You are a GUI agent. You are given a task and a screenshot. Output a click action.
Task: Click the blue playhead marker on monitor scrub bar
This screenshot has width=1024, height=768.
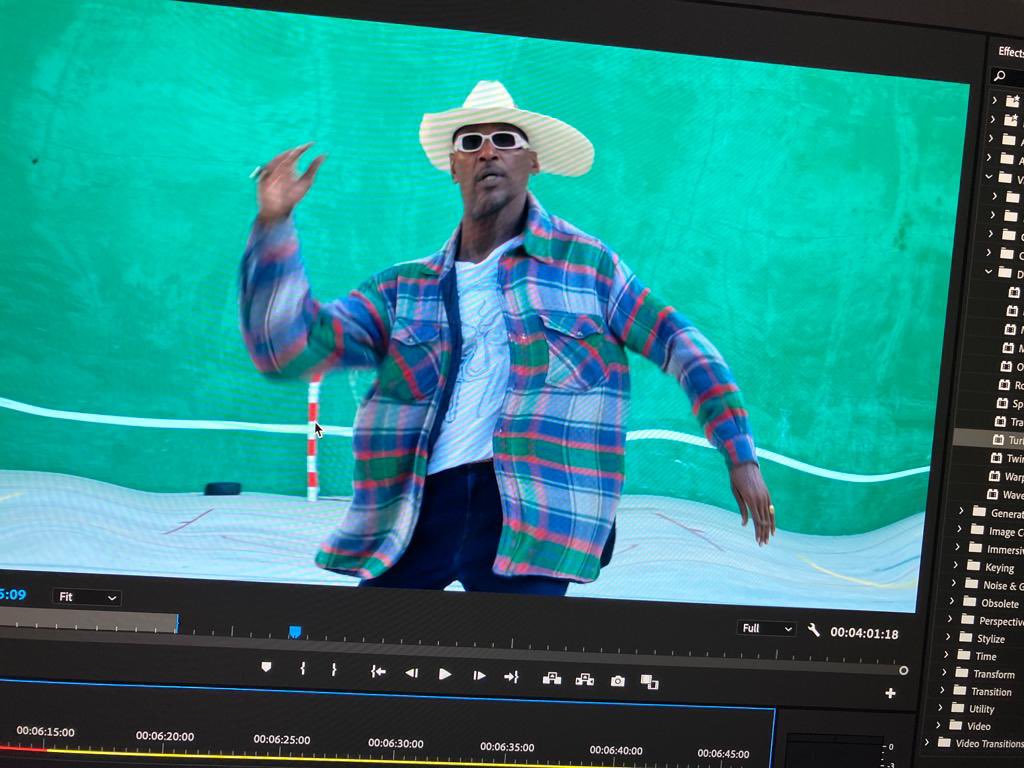[295, 632]
